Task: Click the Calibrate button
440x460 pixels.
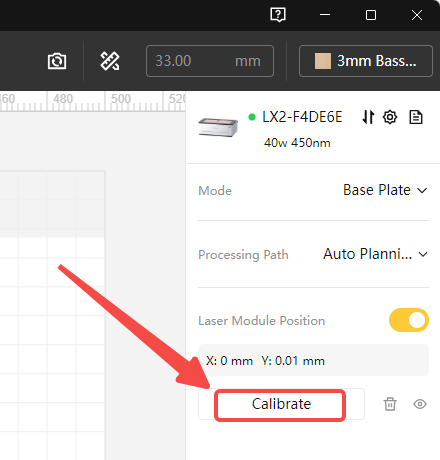Action: click(x=281, y=404)
